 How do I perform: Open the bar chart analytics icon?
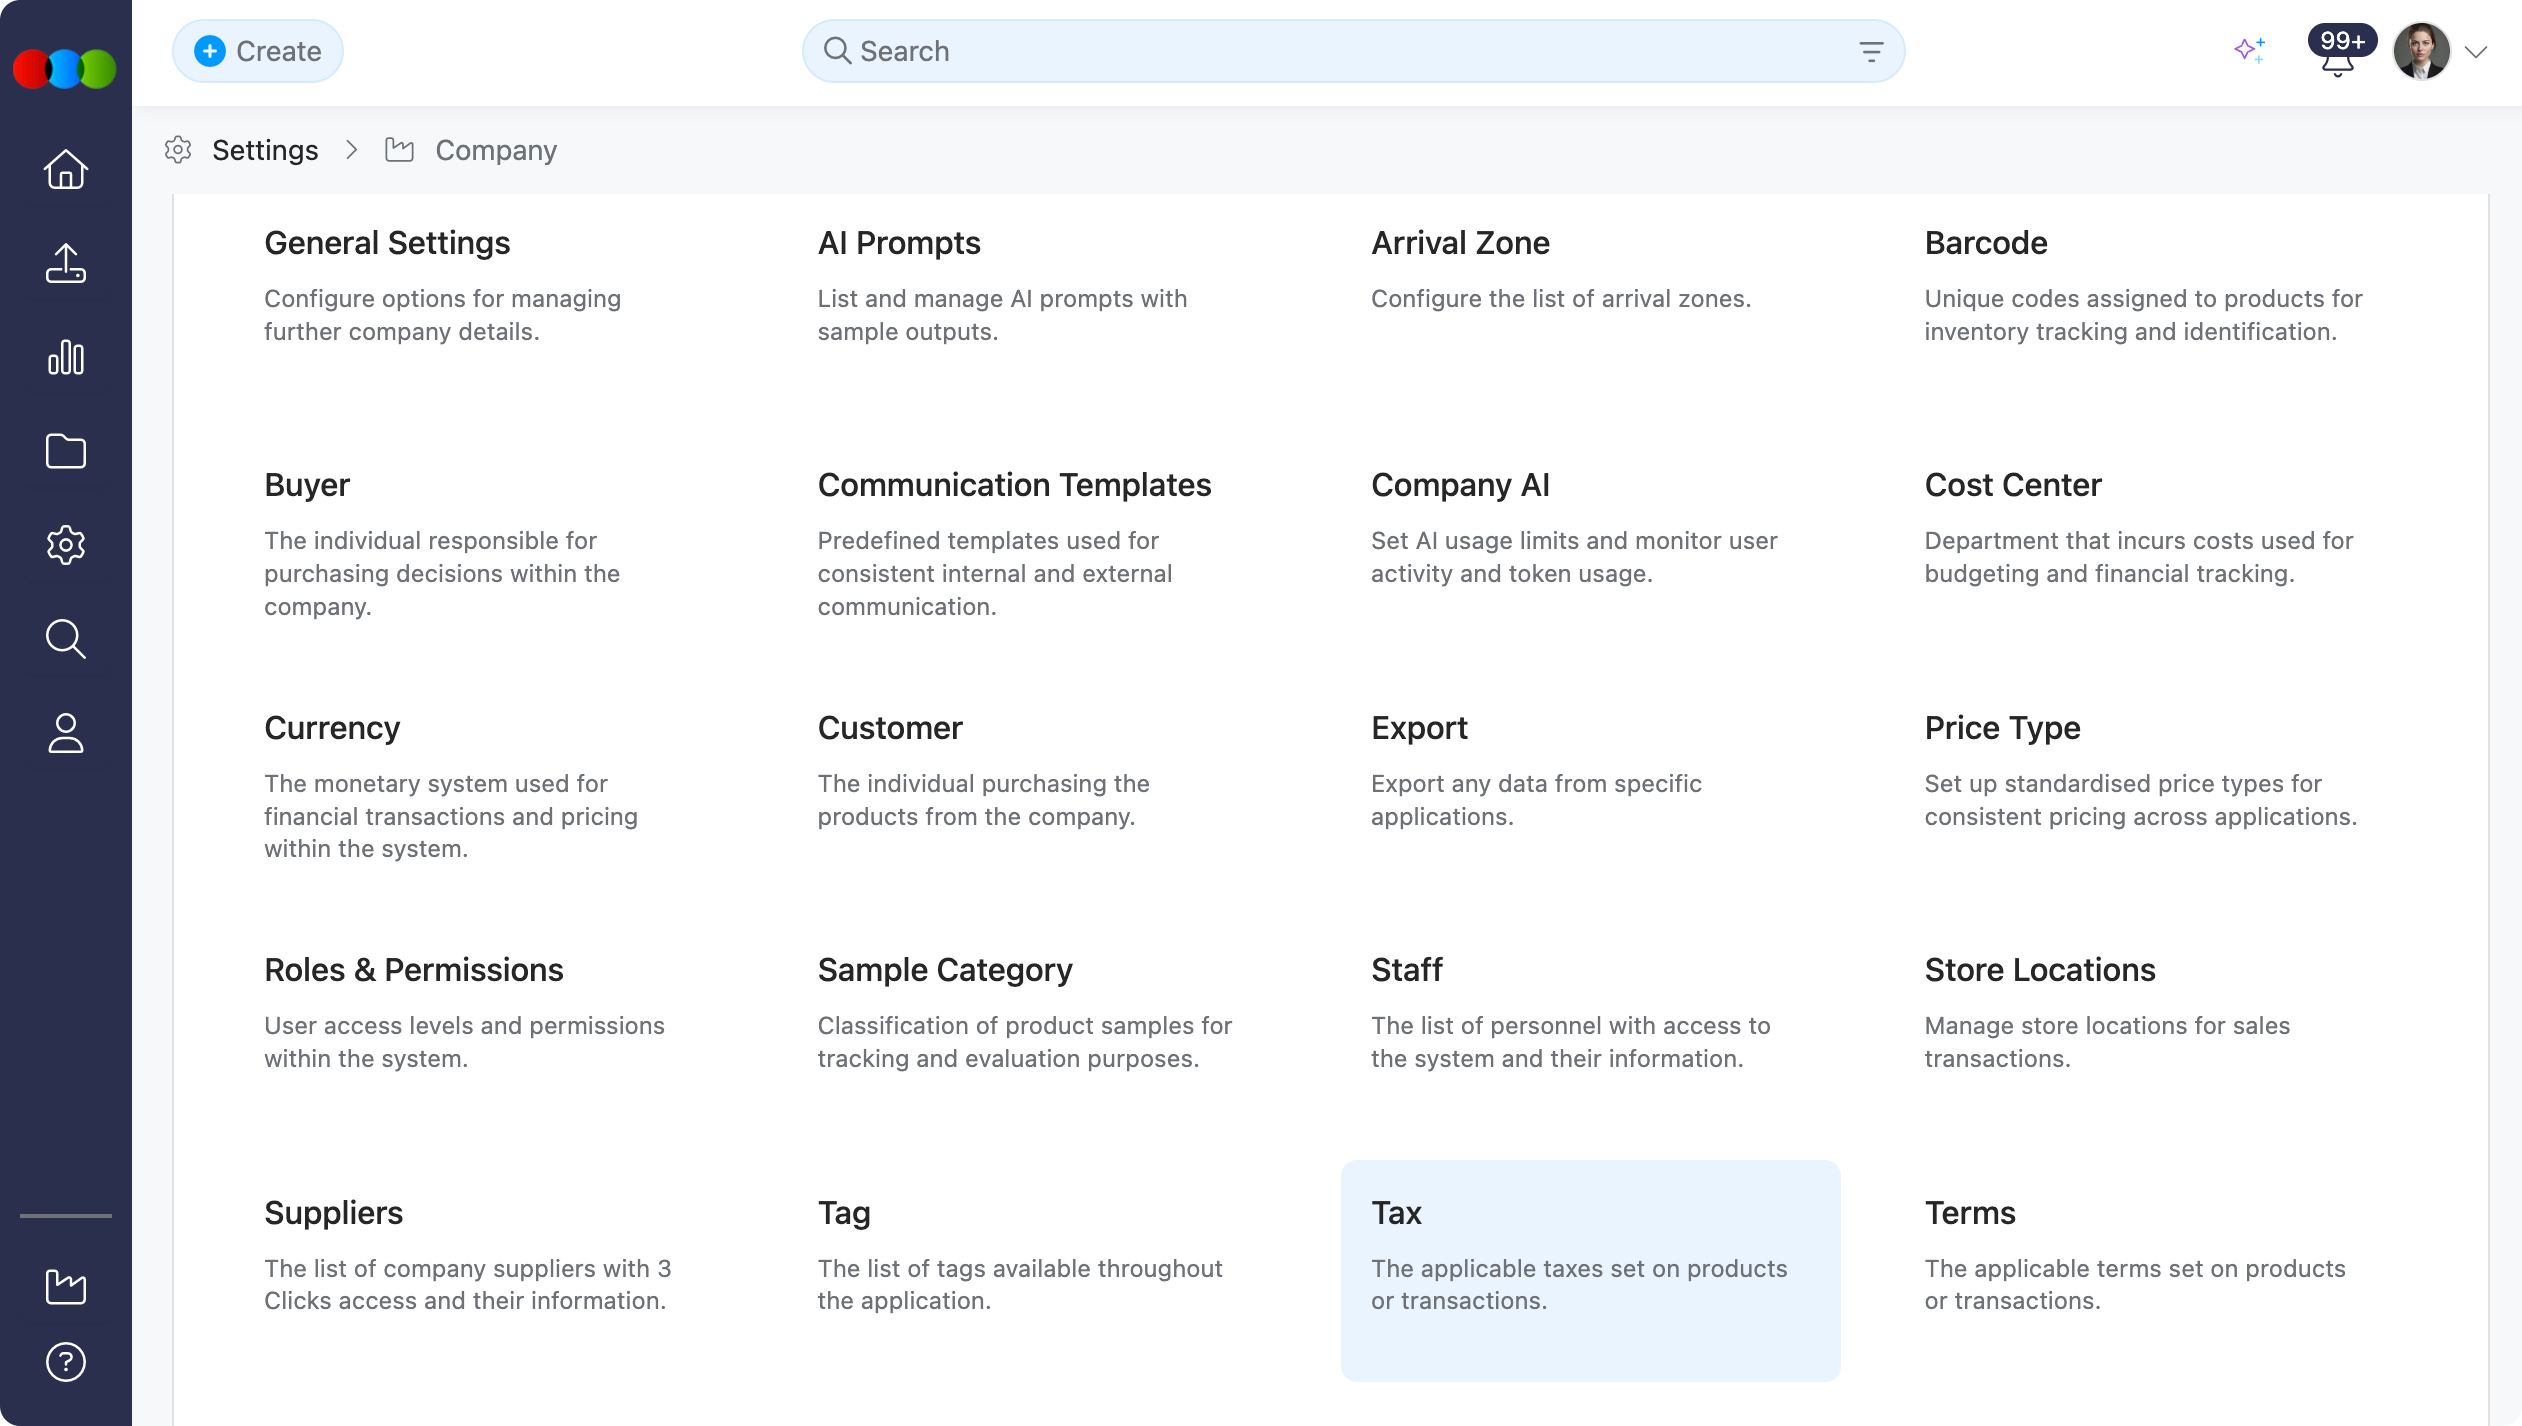click(x=66, y=357)
